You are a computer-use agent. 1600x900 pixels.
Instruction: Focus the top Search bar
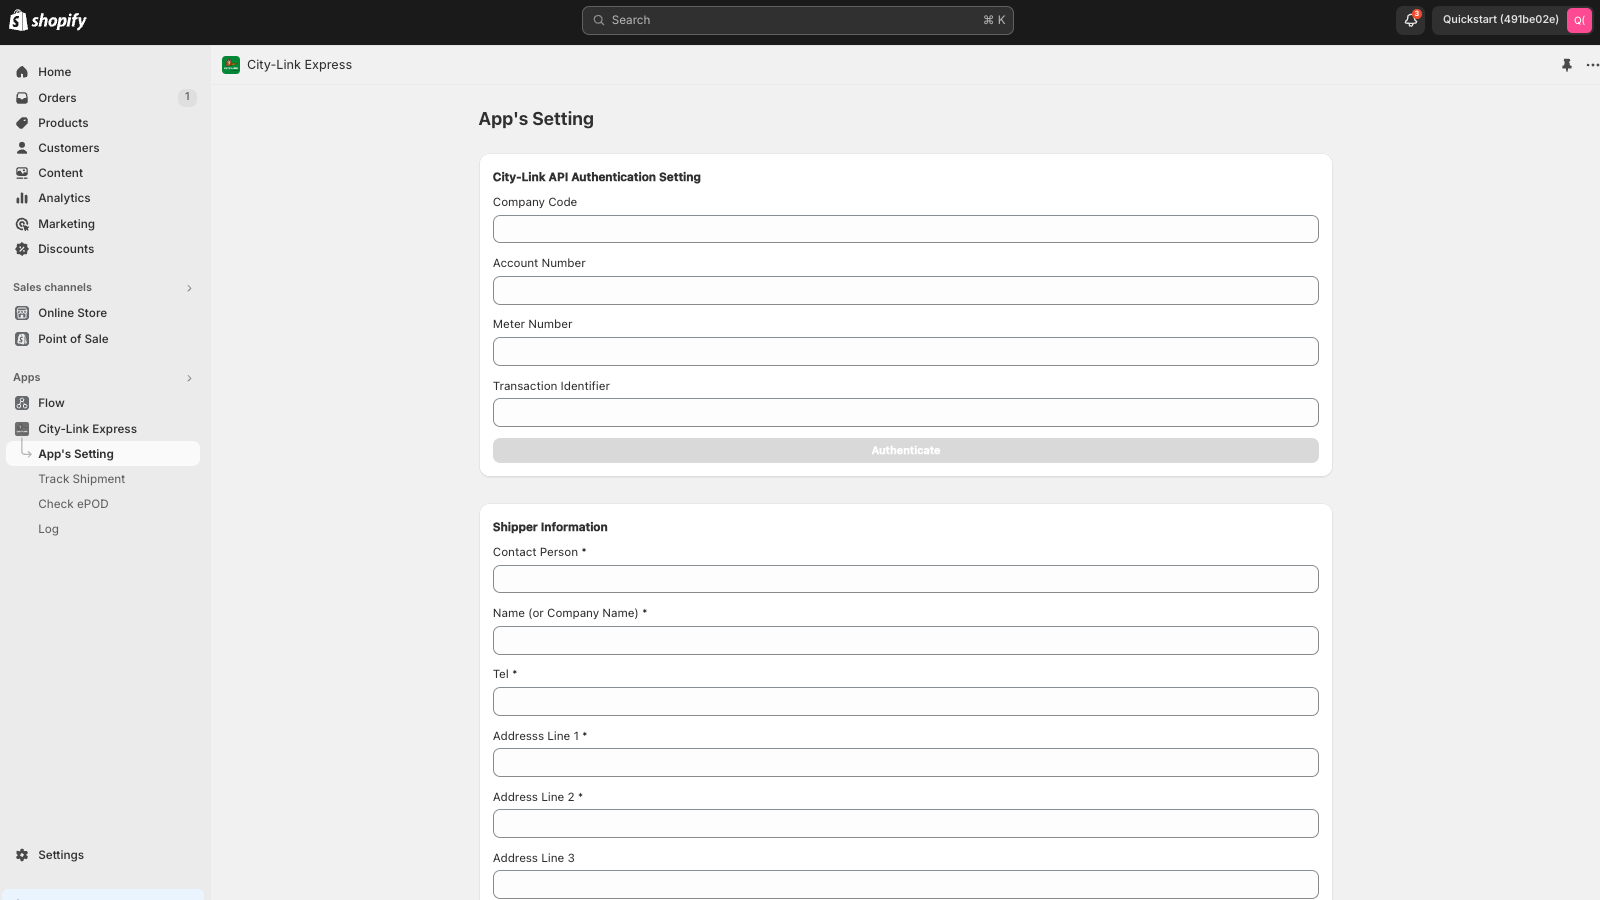[x=797, y=20]
